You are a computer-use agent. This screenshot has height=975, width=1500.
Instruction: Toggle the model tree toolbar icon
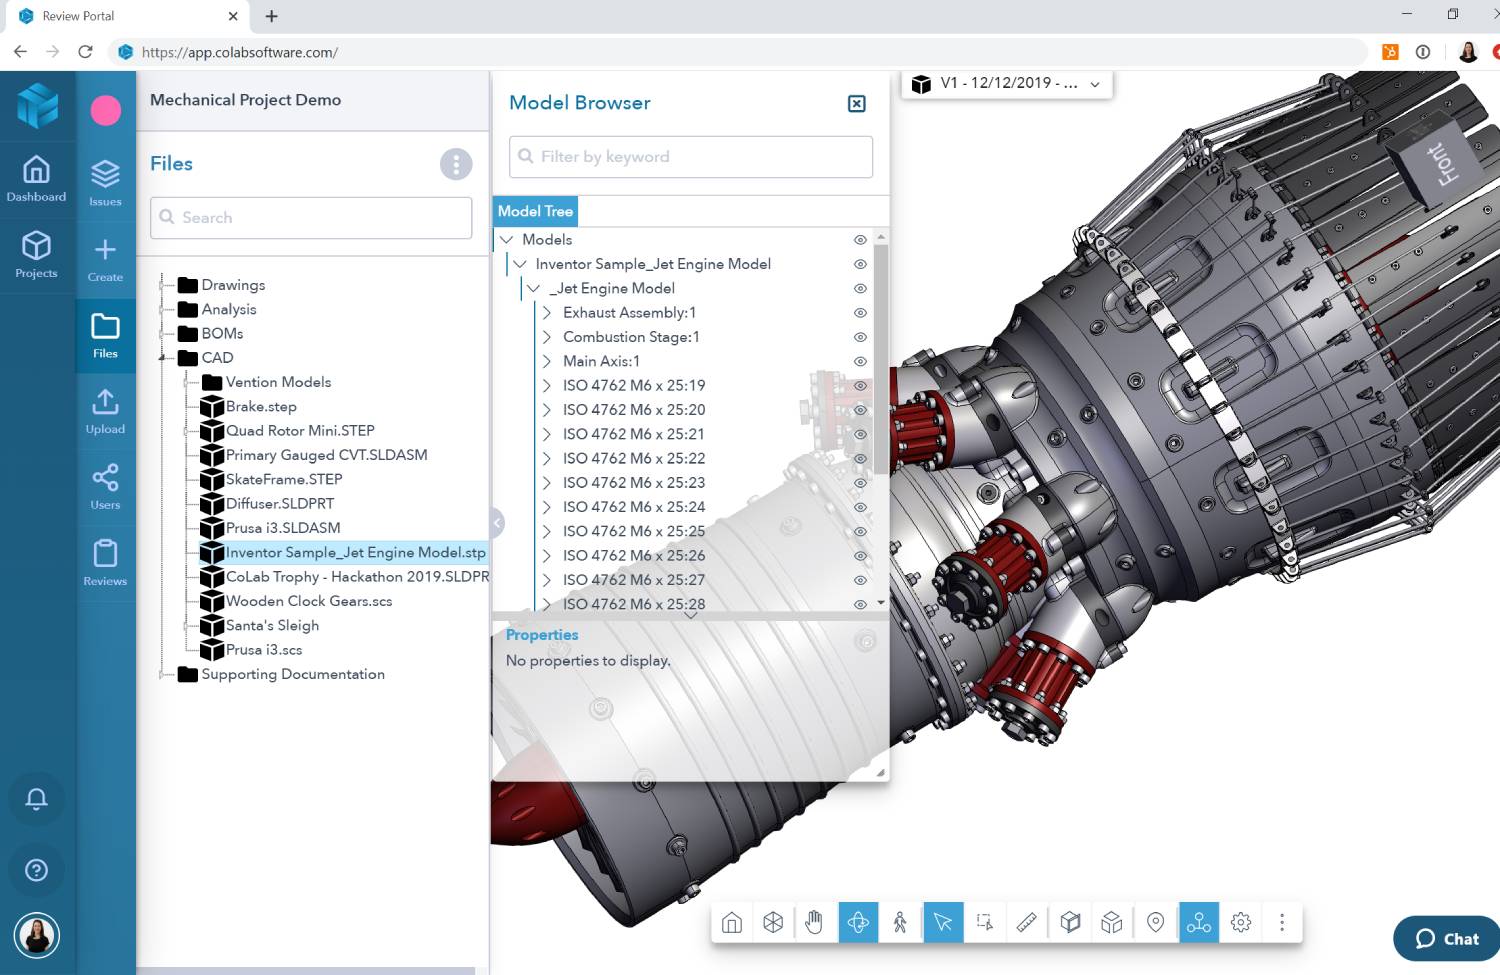point(1198,922)
